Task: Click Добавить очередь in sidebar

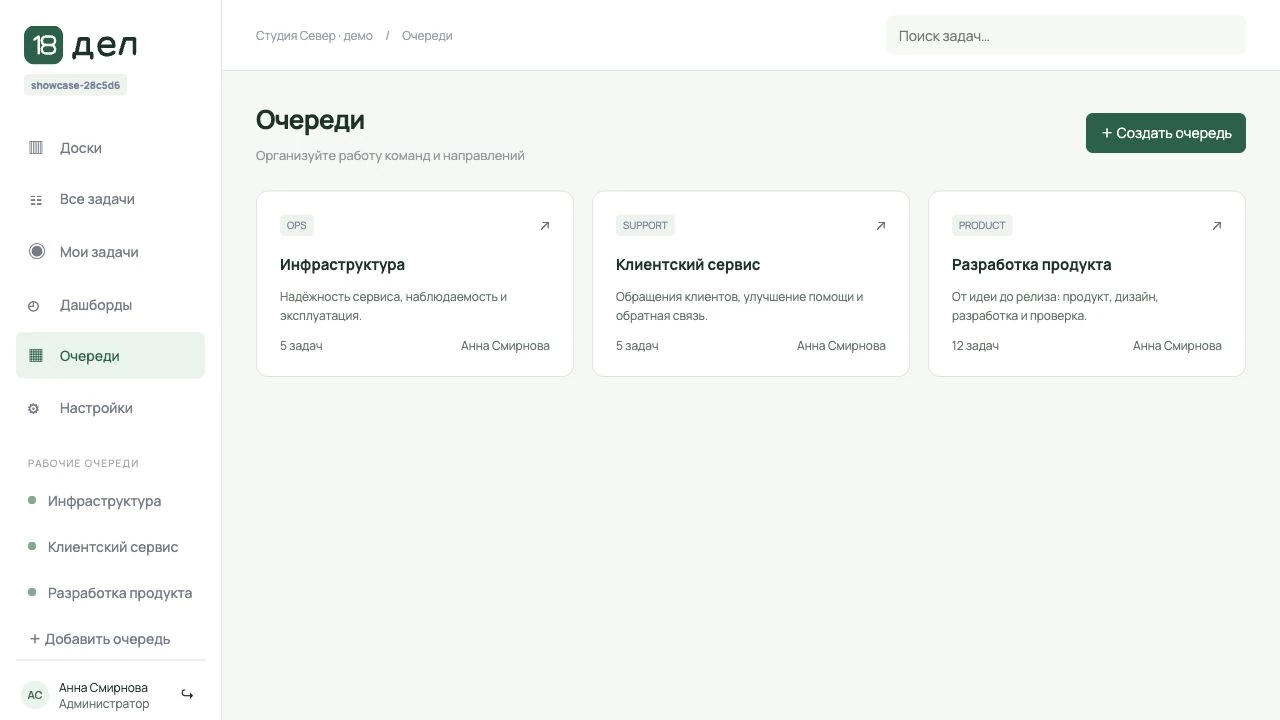Action: (x=100, y=639)
